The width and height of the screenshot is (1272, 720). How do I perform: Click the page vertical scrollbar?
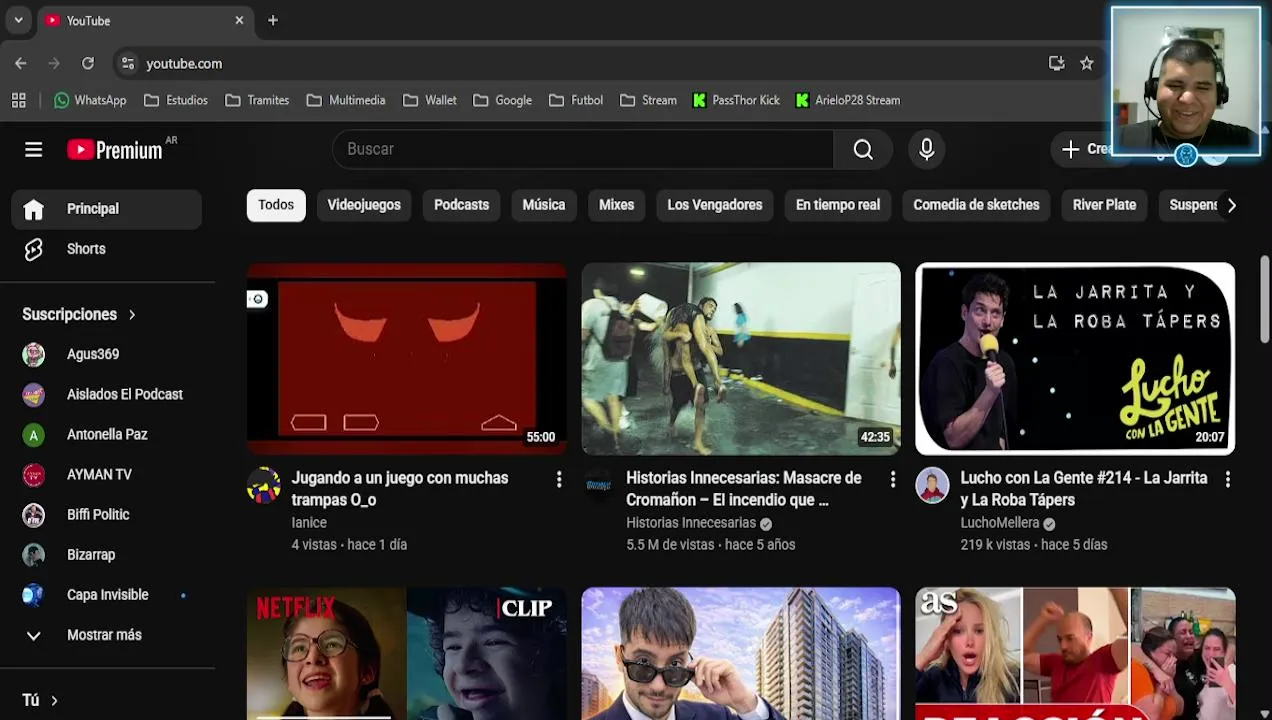(1265, 300)
